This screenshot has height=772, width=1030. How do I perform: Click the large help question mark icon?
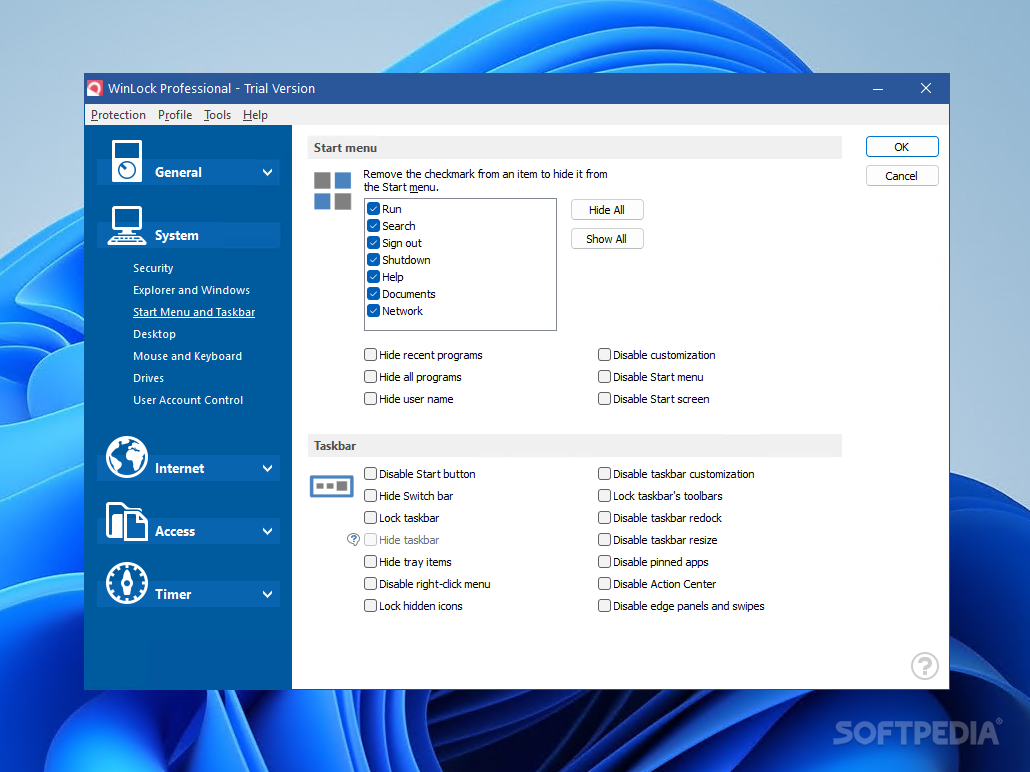click(x=925, y=666)
